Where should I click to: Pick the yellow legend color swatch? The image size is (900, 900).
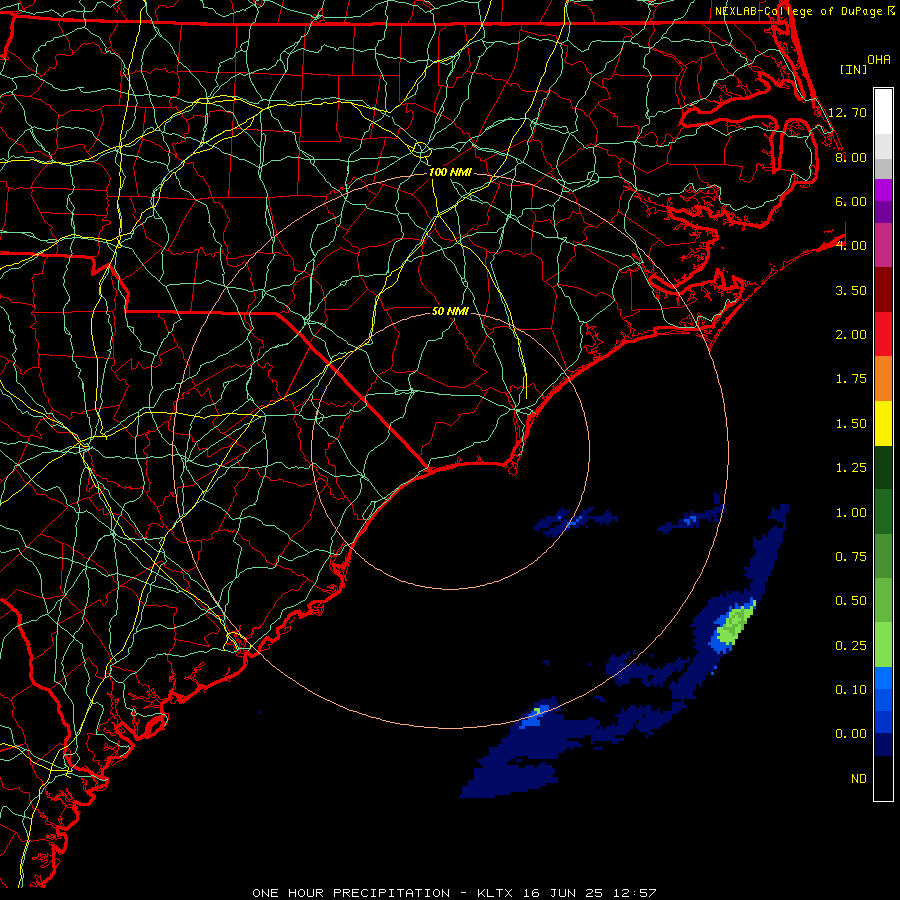tap(883, 423)
